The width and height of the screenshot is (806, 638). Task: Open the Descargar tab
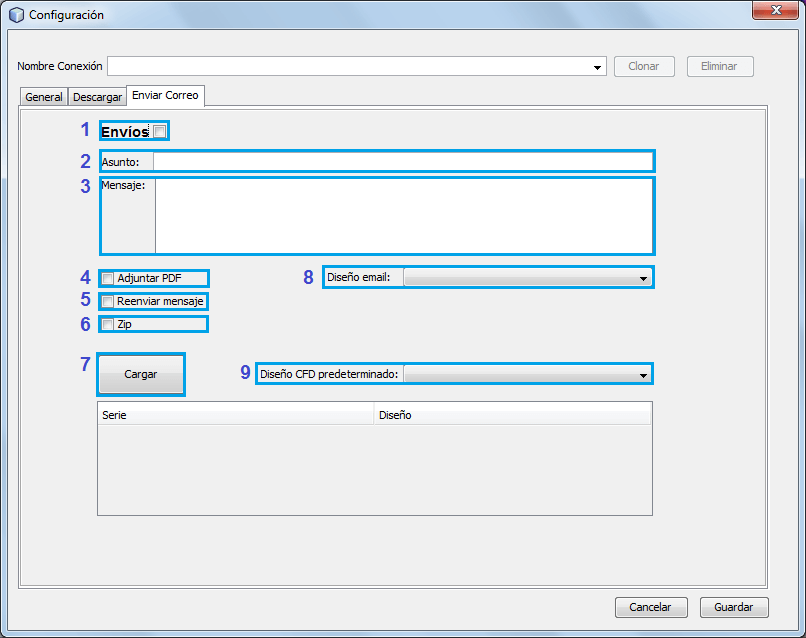click(x=97, y=97)
